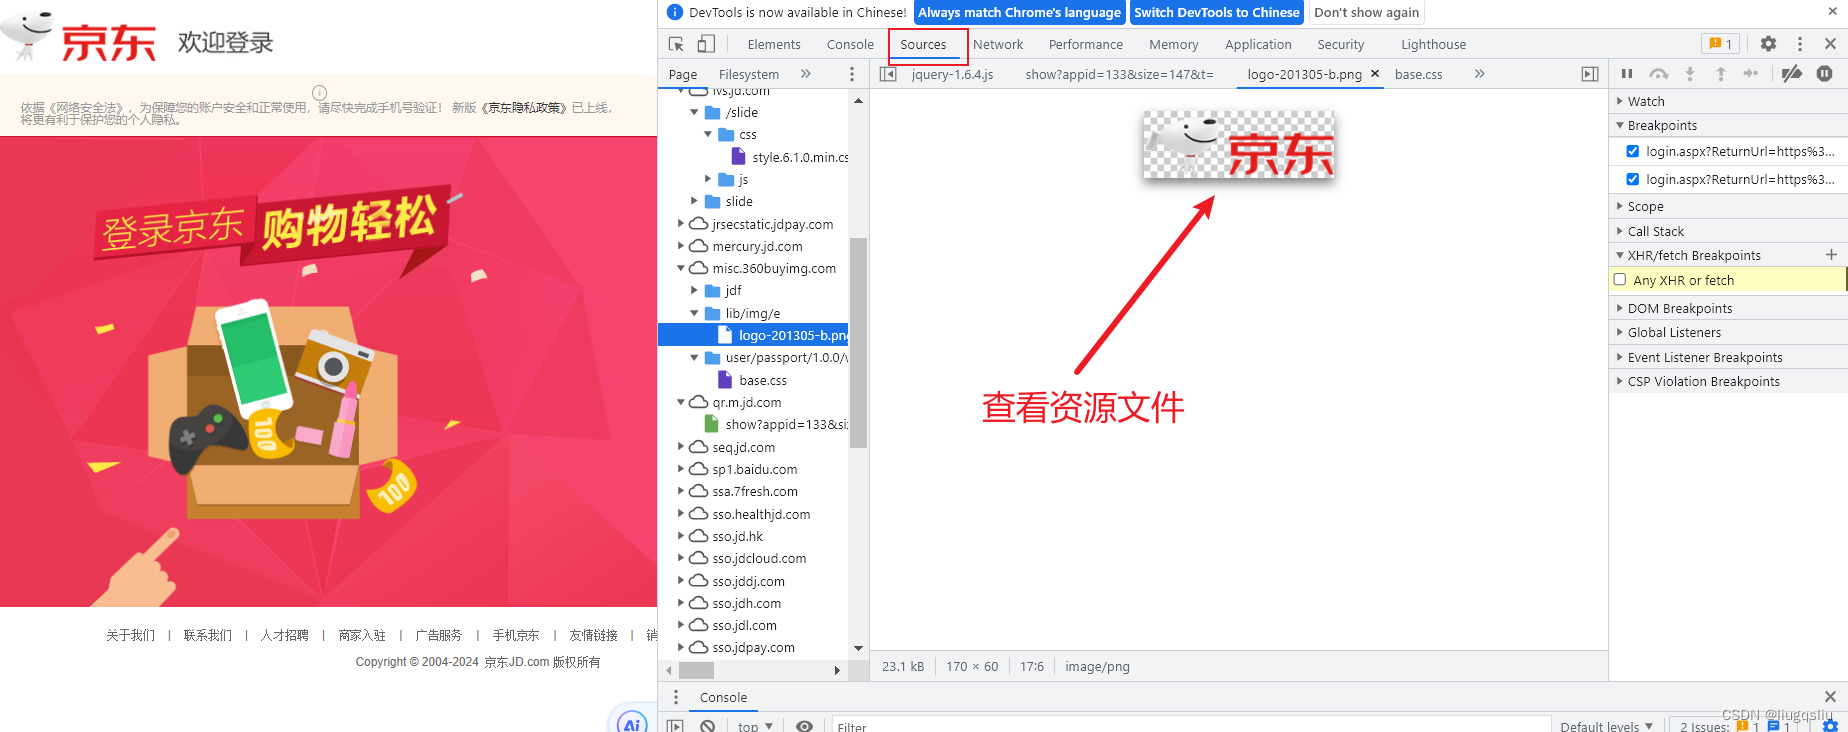
Task: Open console drawer three-dot menu
Action: [x=676, y=697]
